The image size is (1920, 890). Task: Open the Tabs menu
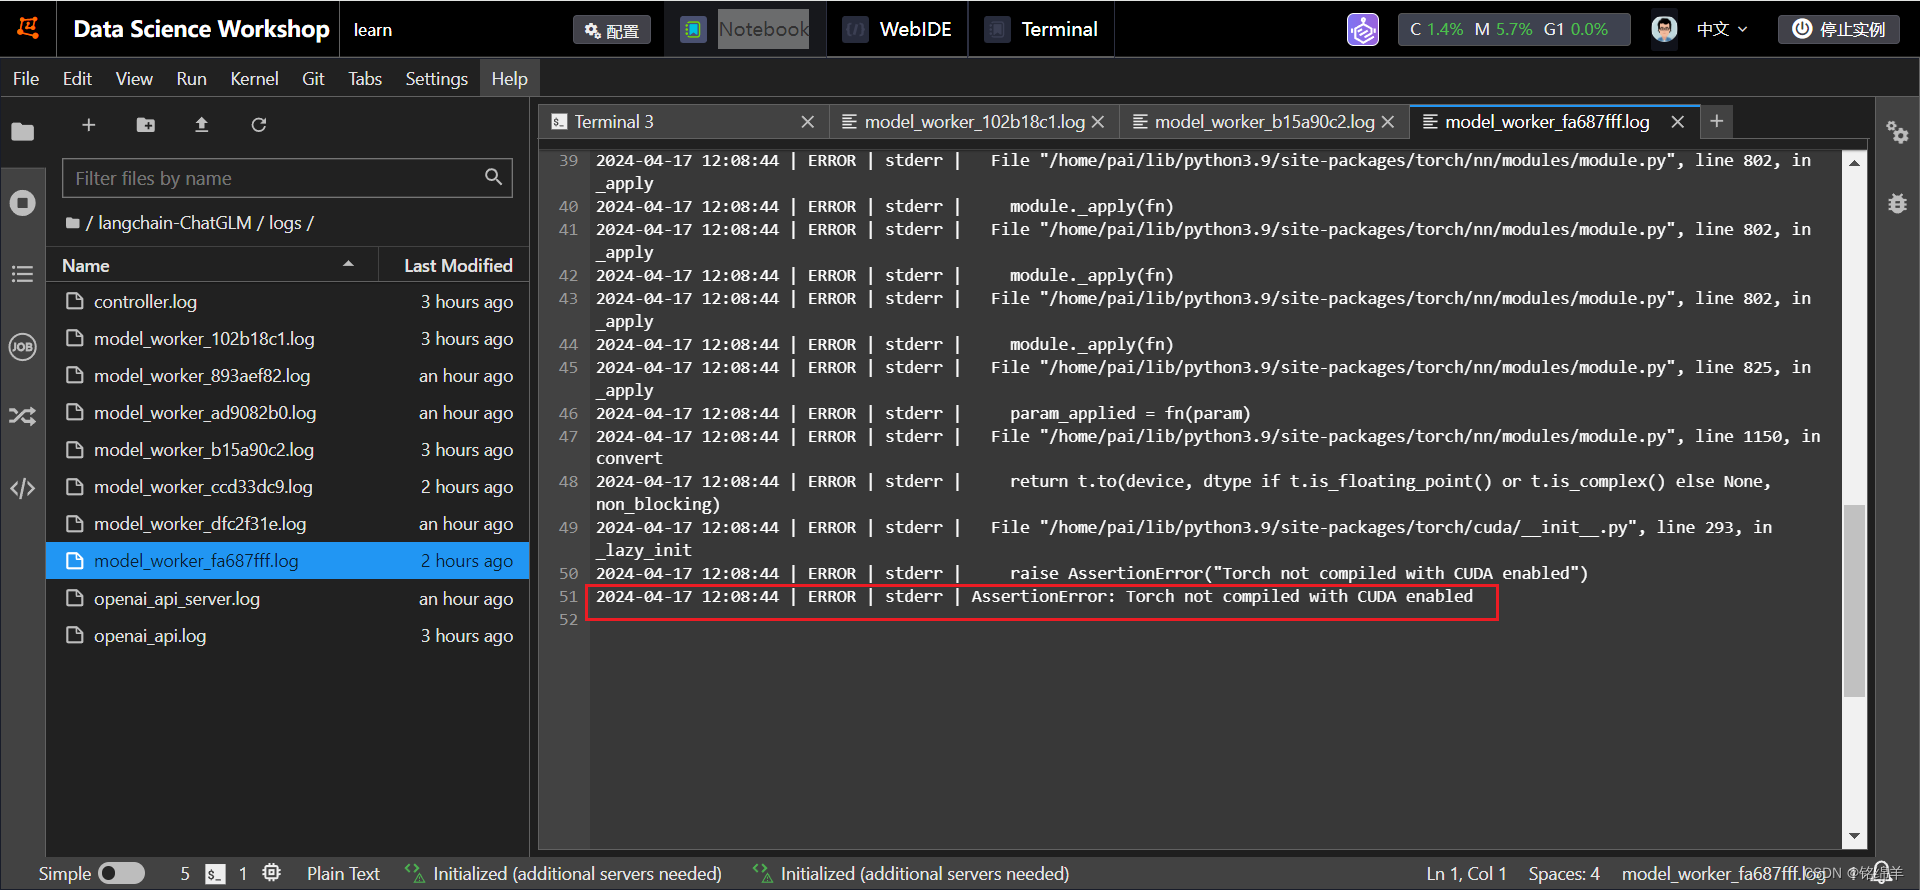[365, 78]
